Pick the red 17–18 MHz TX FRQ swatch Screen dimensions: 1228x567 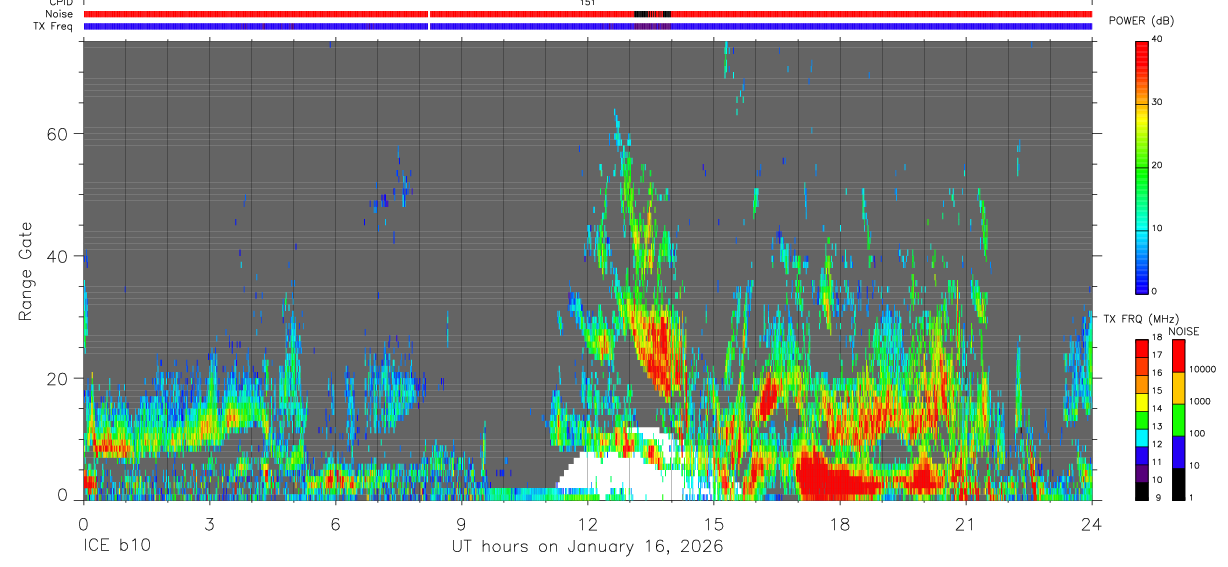[x=1141, y=348]
